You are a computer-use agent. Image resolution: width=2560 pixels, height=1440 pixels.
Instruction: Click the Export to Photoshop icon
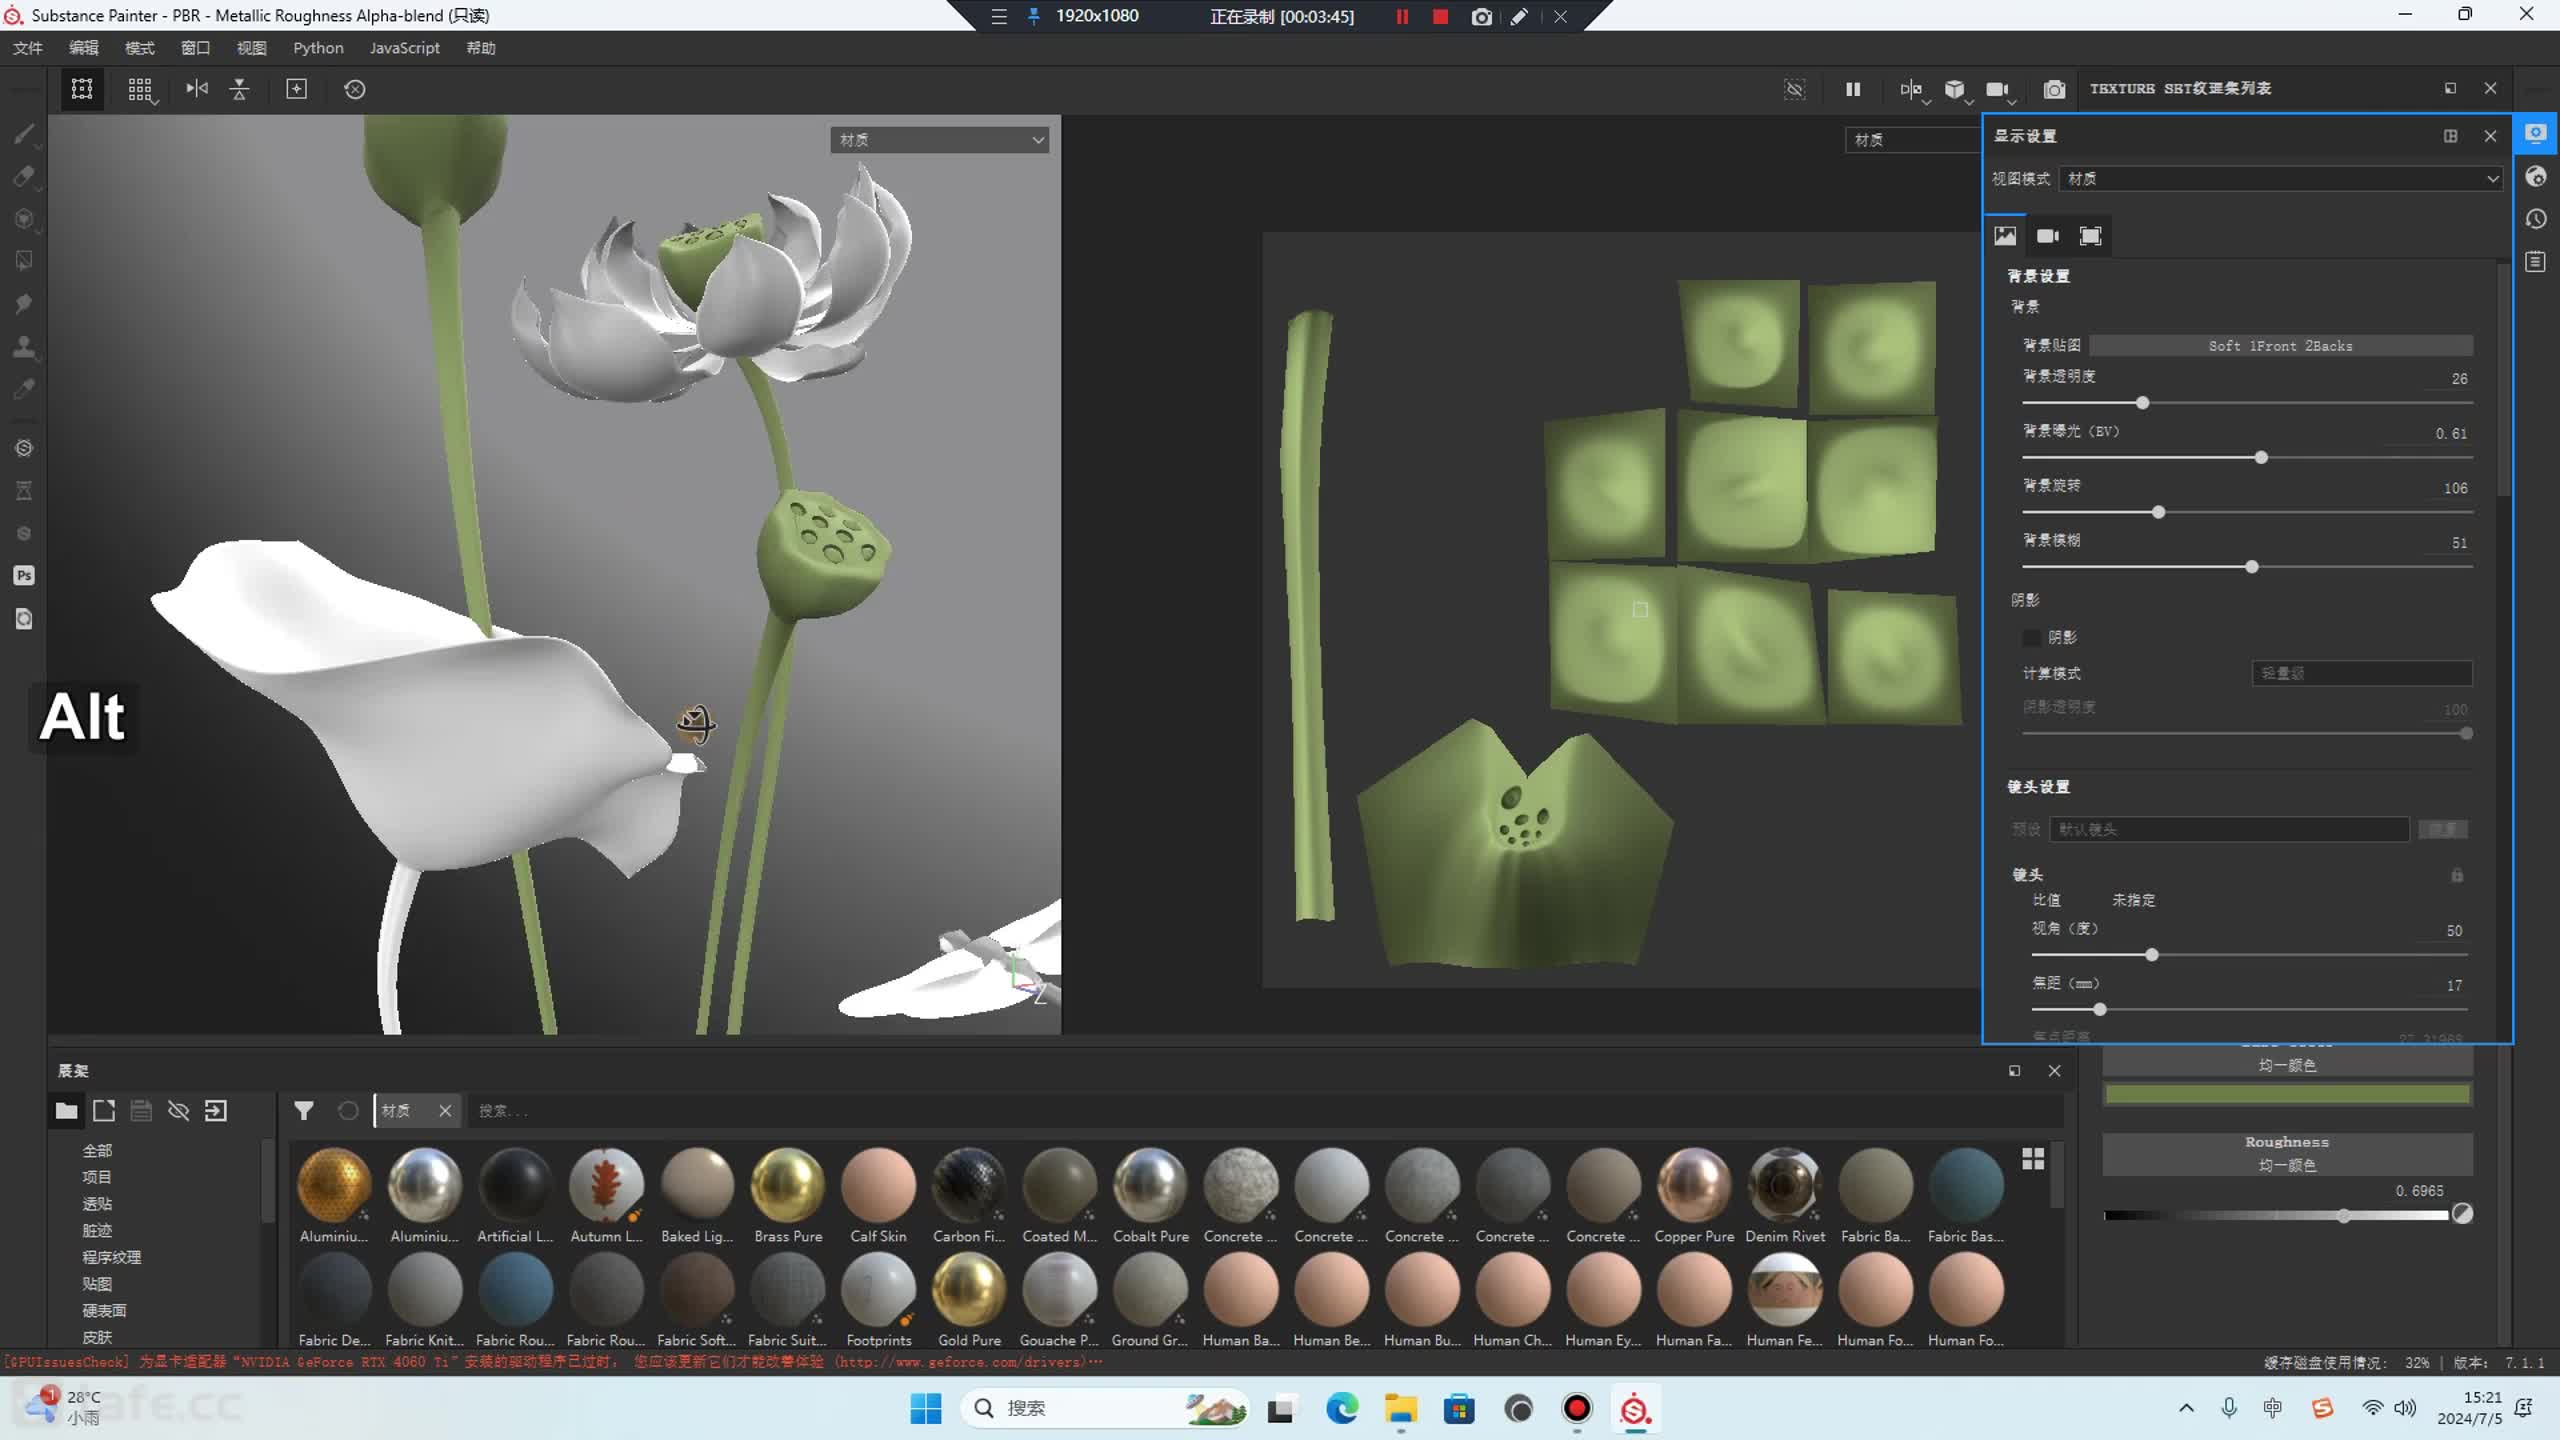tap(24, 575)
